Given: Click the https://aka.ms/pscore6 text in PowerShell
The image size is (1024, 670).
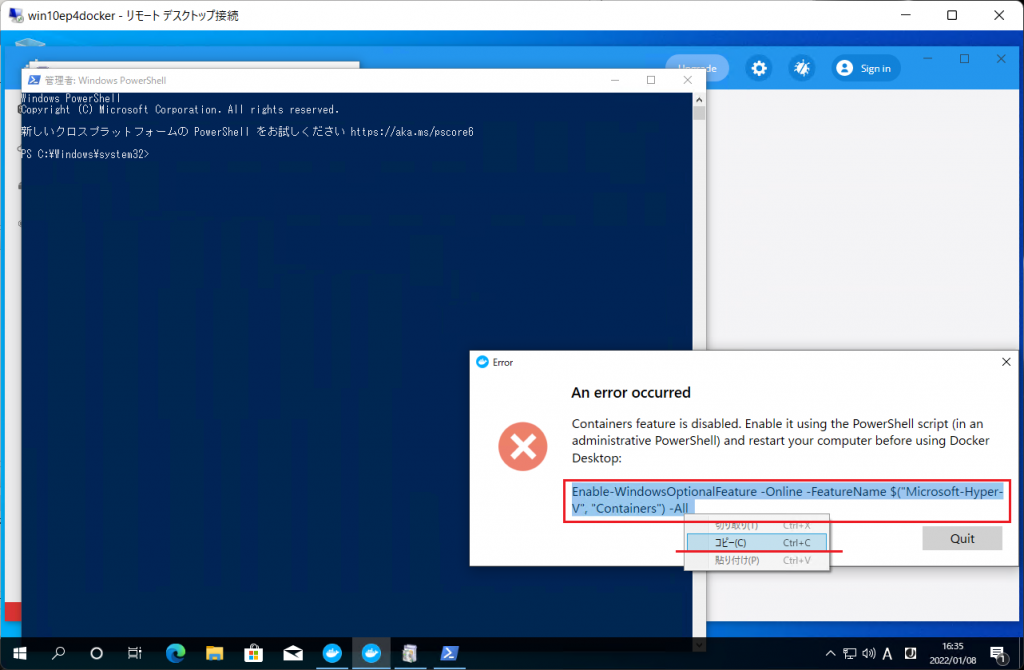Looking at the screenshot, I should pos(411,132).
